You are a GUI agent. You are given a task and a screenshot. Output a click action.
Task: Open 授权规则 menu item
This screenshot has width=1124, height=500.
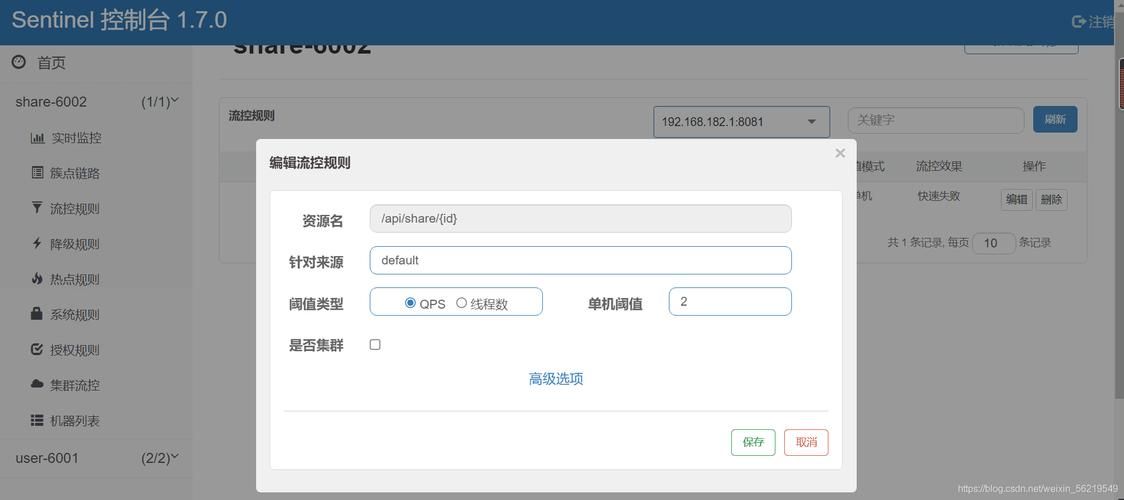point(75,350)
